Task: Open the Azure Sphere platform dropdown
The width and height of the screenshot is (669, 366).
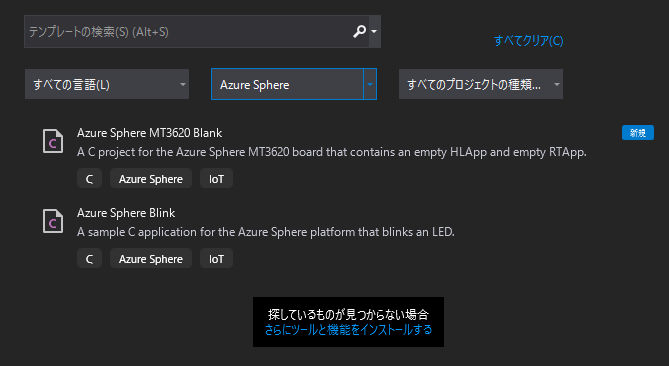Action: (x=294, y=84)
